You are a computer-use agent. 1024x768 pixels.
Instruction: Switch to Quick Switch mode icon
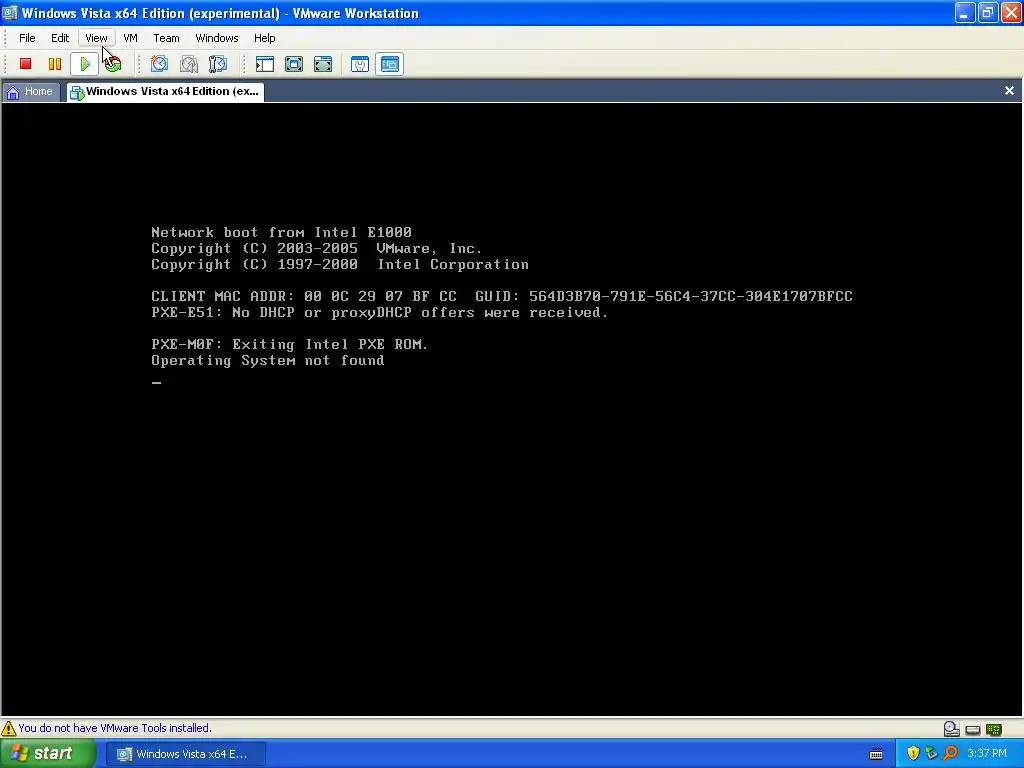[x=294, y=63]
